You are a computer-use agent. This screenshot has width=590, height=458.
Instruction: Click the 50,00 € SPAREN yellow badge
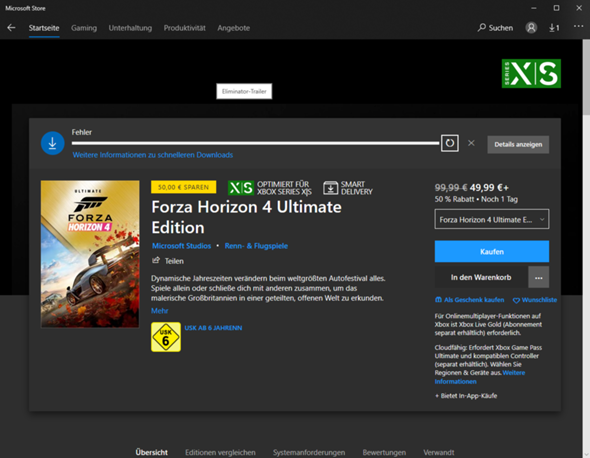pos(184,187)
